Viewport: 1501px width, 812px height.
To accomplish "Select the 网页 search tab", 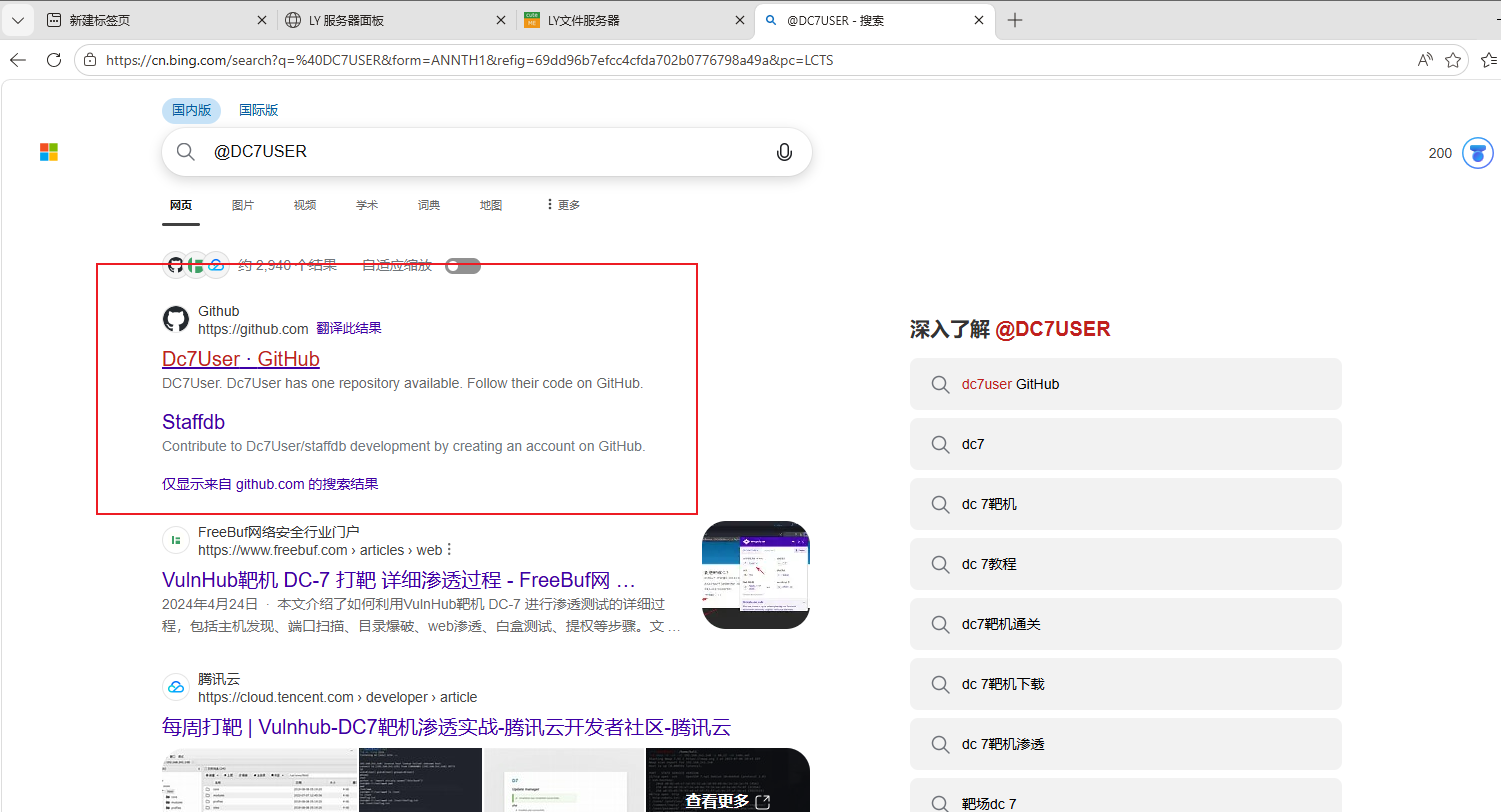I will 181,205.
